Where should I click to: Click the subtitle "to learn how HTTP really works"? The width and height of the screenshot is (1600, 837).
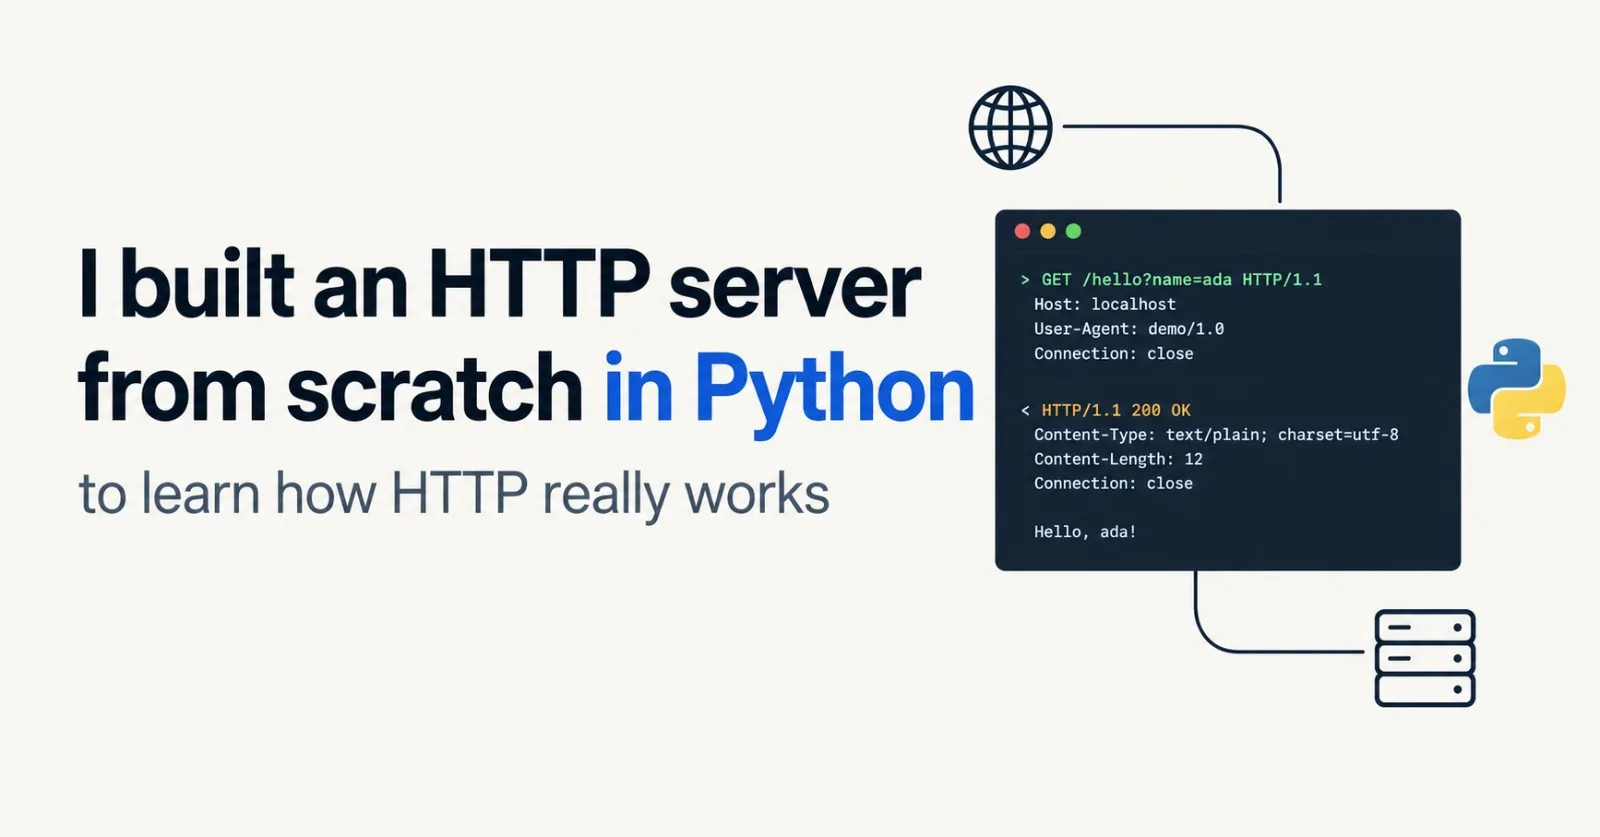click(x=454, y=495)
